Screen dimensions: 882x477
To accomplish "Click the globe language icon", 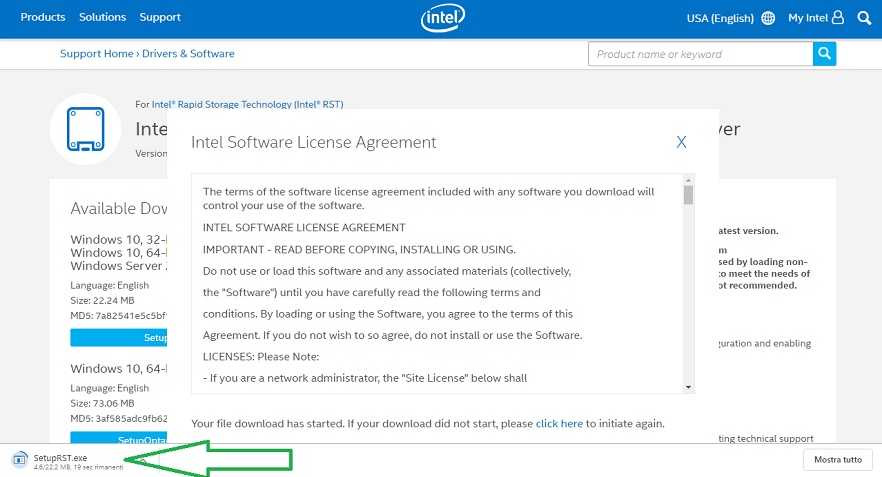I will [x=768, y=18].
